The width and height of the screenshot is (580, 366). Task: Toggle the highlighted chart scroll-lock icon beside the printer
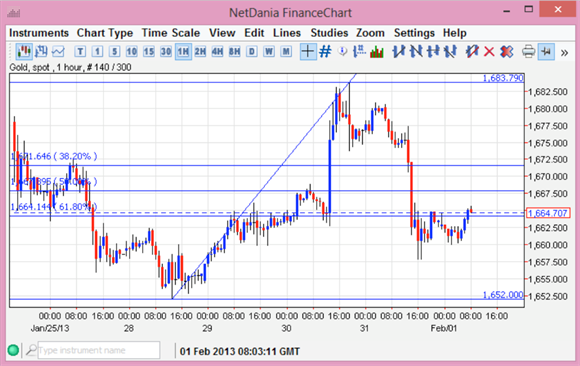coord(546,51)
